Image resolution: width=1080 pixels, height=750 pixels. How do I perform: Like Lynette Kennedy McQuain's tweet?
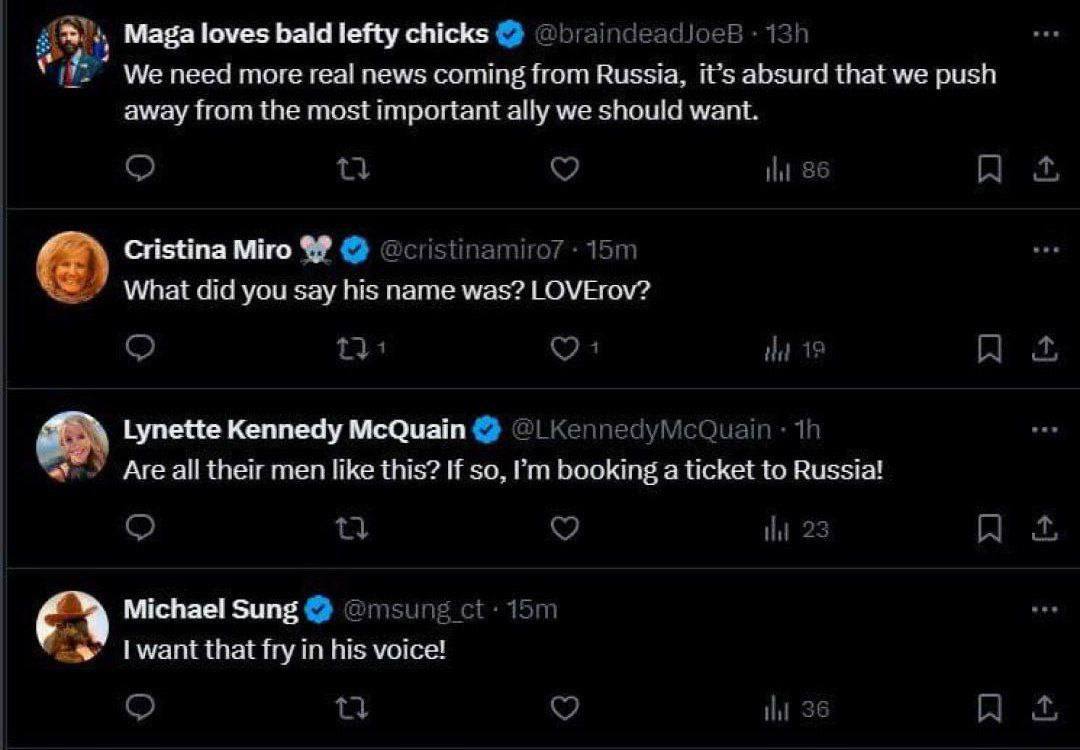pos(565,528)
